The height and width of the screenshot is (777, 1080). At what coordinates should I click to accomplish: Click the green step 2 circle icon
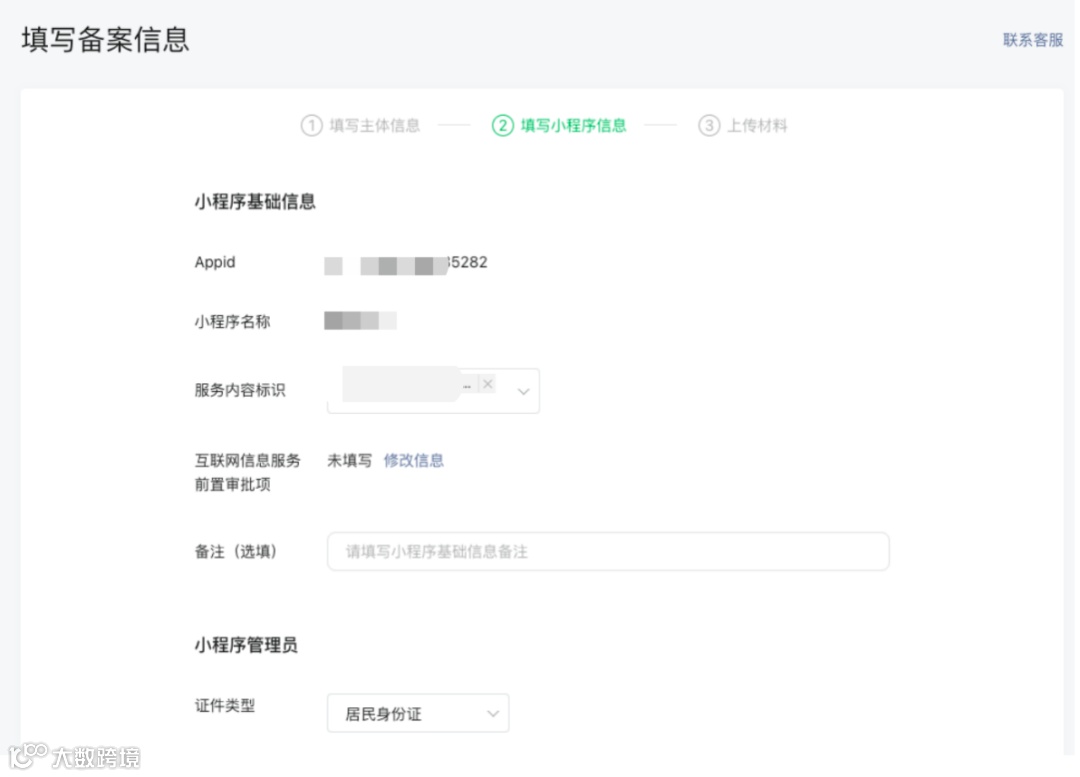click(x=502, y=126)
